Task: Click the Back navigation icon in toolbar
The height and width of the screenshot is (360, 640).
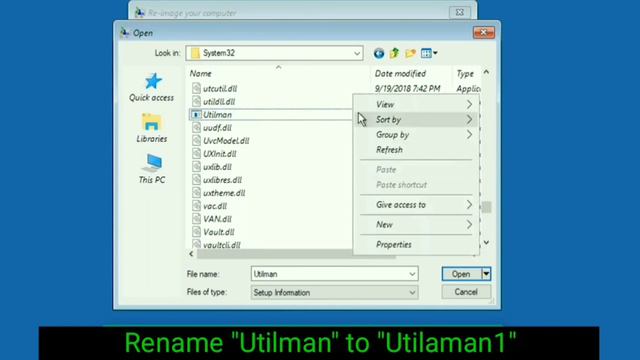Action: point(379,53)
